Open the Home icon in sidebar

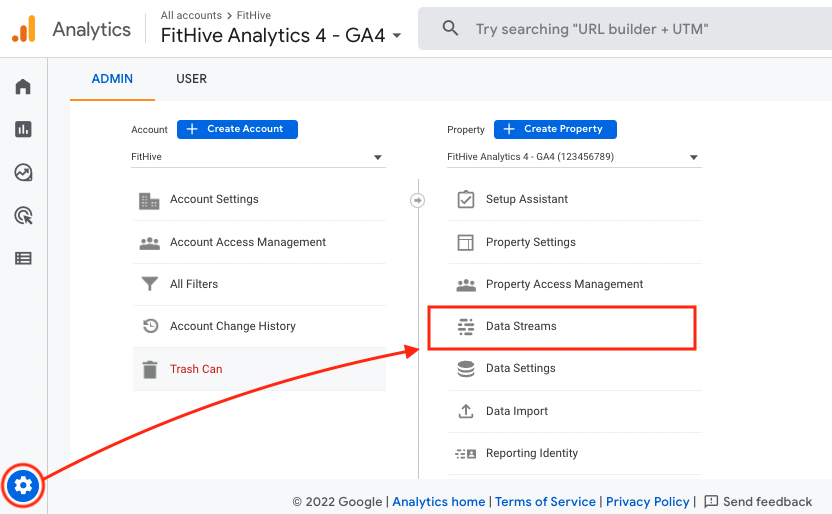pos(23,86)
